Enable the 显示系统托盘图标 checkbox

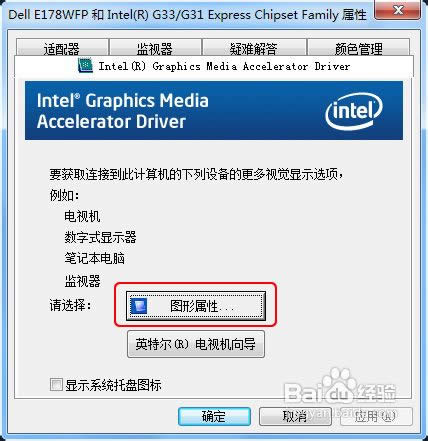pos(56,384)
